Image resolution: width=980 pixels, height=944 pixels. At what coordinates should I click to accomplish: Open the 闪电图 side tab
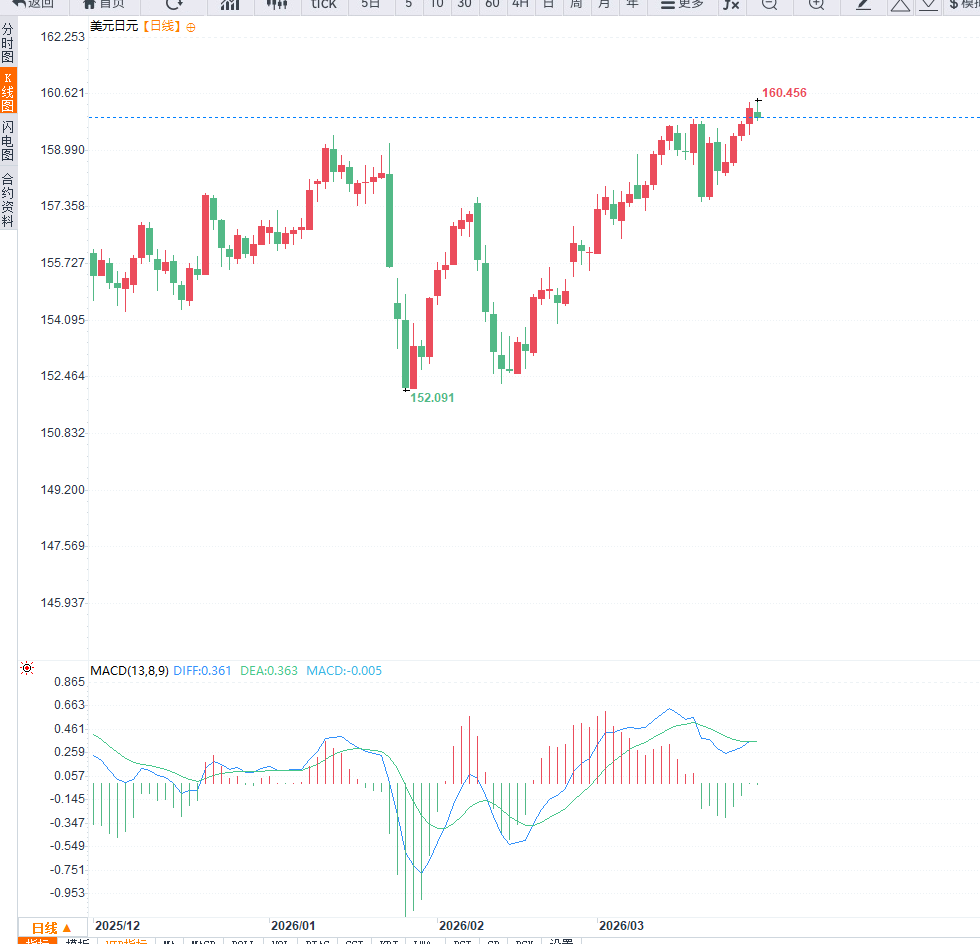[8, 141]
